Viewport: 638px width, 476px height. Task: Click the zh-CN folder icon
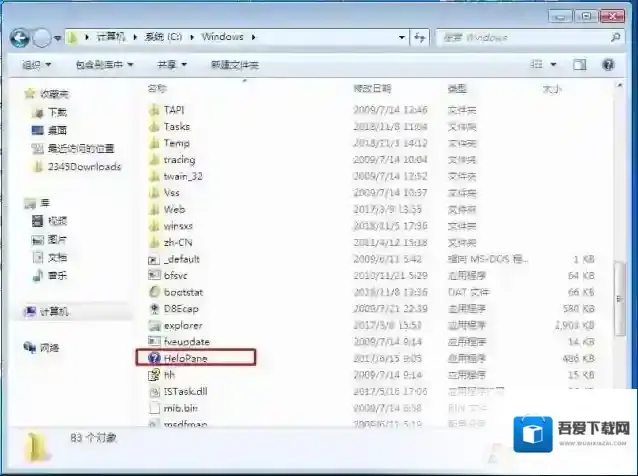154,242
